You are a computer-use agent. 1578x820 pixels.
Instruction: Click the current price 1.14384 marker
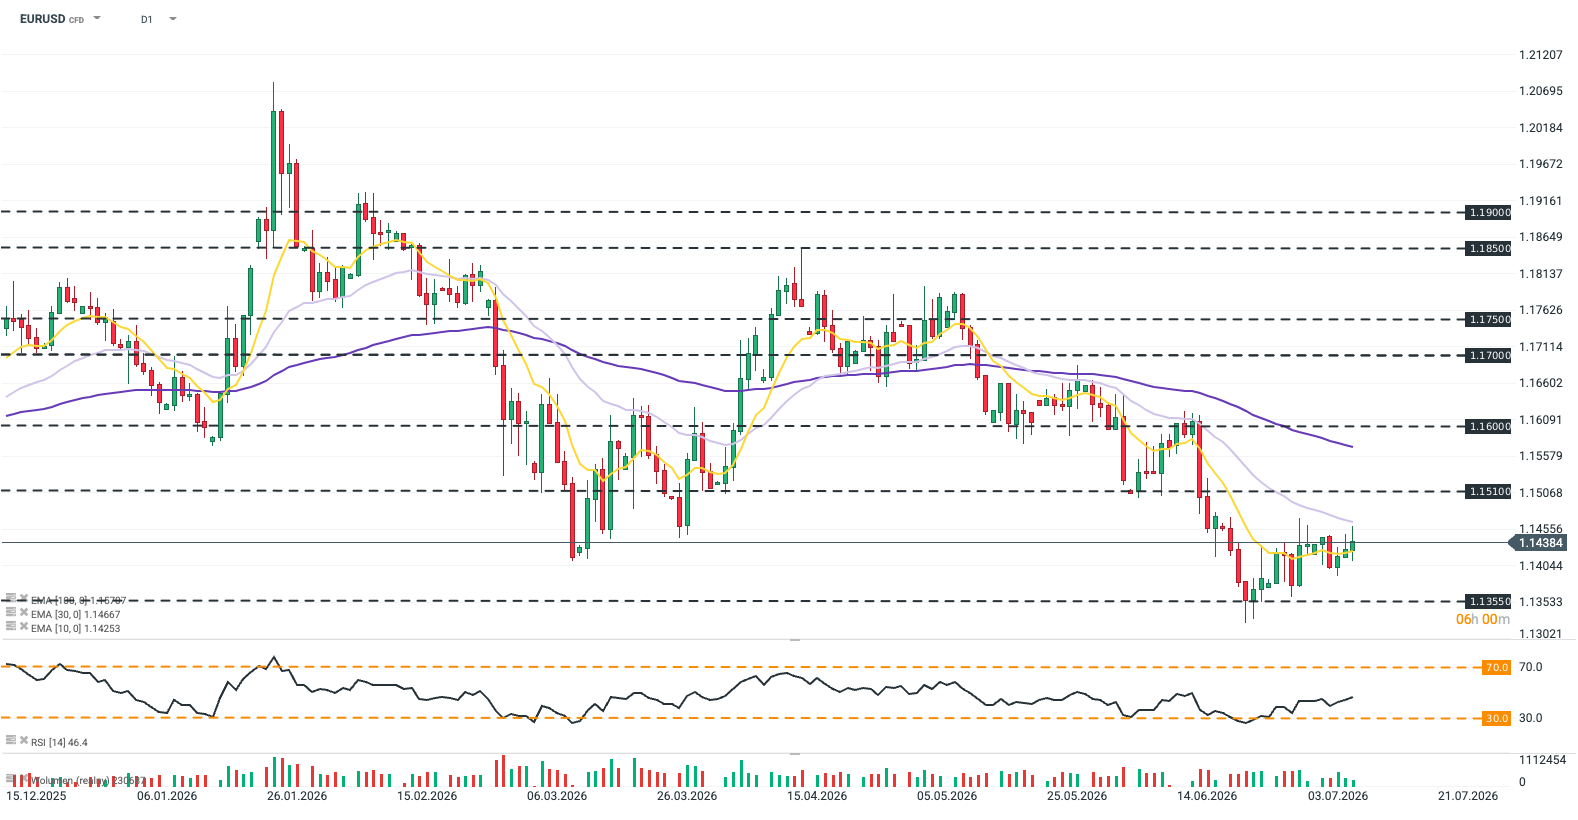point(1538,543)
